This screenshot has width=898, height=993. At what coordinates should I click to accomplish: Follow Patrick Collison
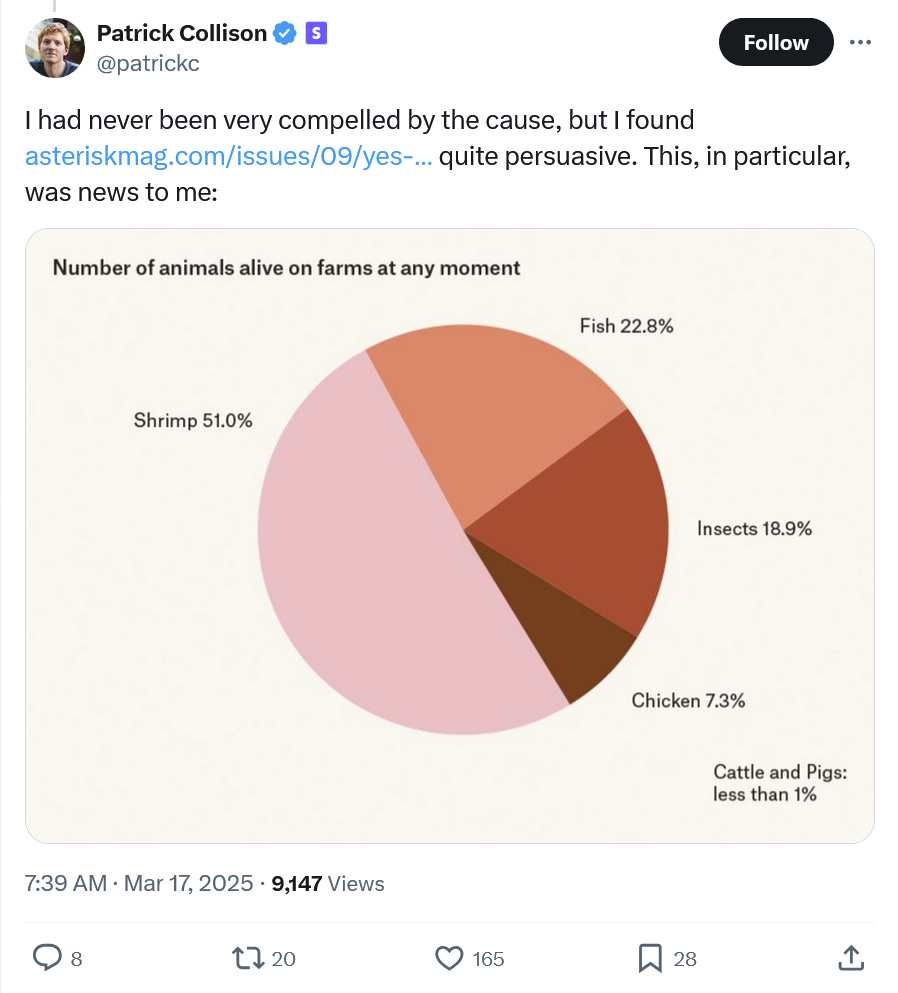pyautogui.click(x=776, y=42)
